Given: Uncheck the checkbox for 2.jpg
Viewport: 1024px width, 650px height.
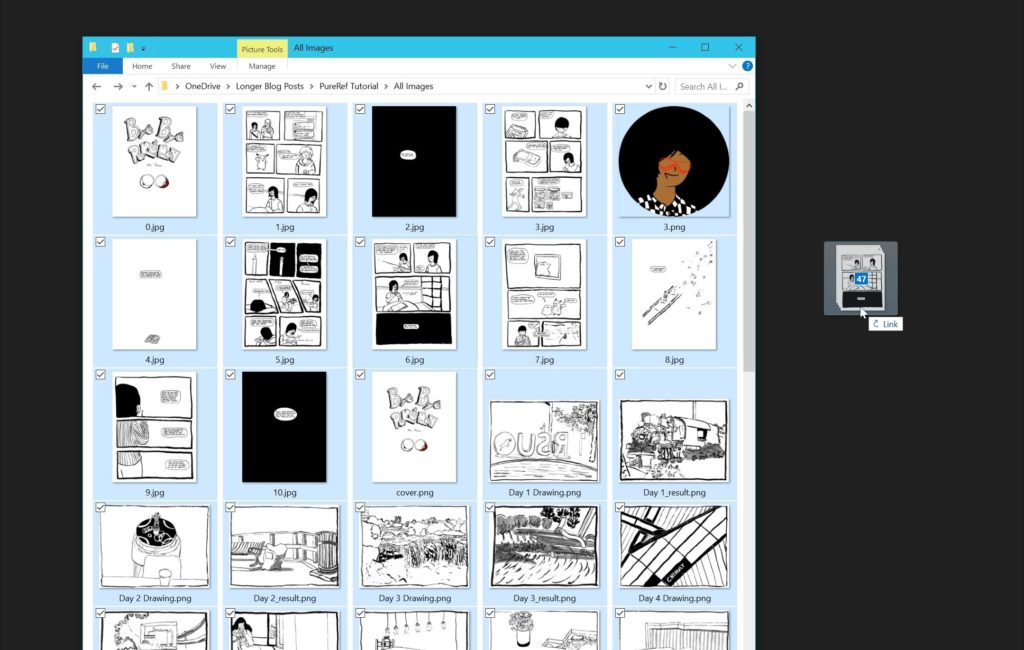Looking at the screenshot, I should (x=360, y=109).
